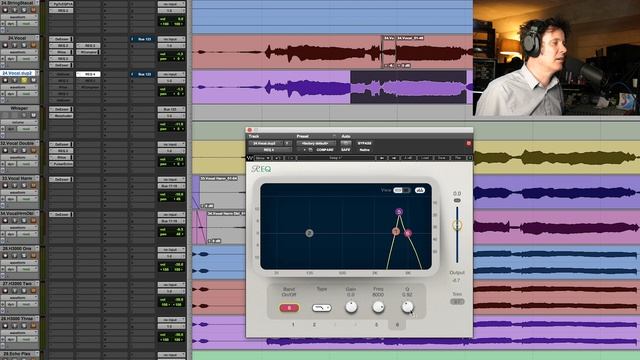The image size is (640, 360).
Task: Mute the 24.Vocal track
Action: pyautogui.click(x=33, y=45)
